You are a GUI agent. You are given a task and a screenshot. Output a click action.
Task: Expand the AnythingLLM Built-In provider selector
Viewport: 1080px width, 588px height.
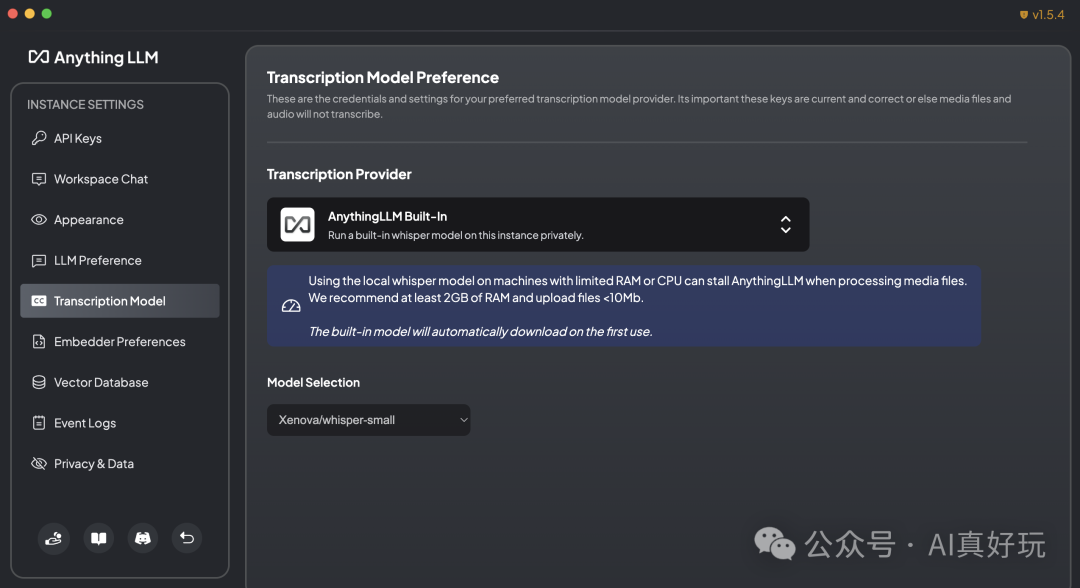537,224
